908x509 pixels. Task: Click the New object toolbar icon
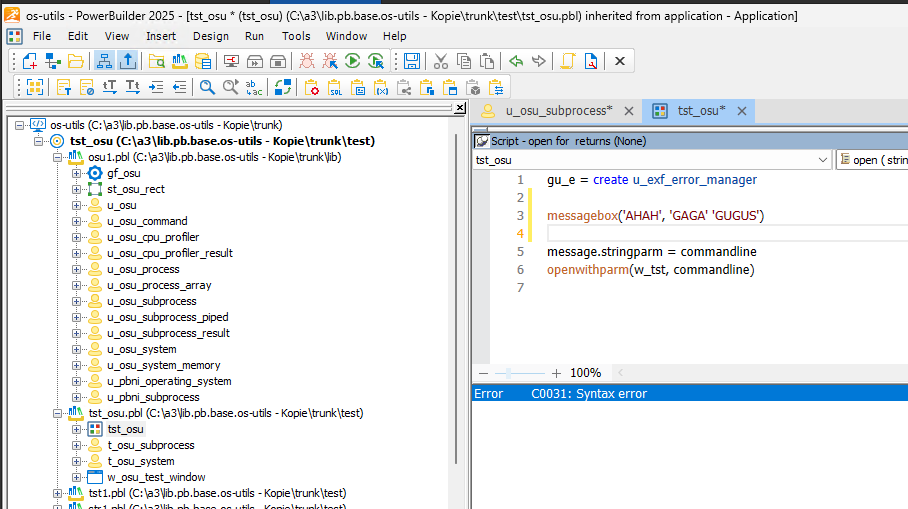(30, 61)
